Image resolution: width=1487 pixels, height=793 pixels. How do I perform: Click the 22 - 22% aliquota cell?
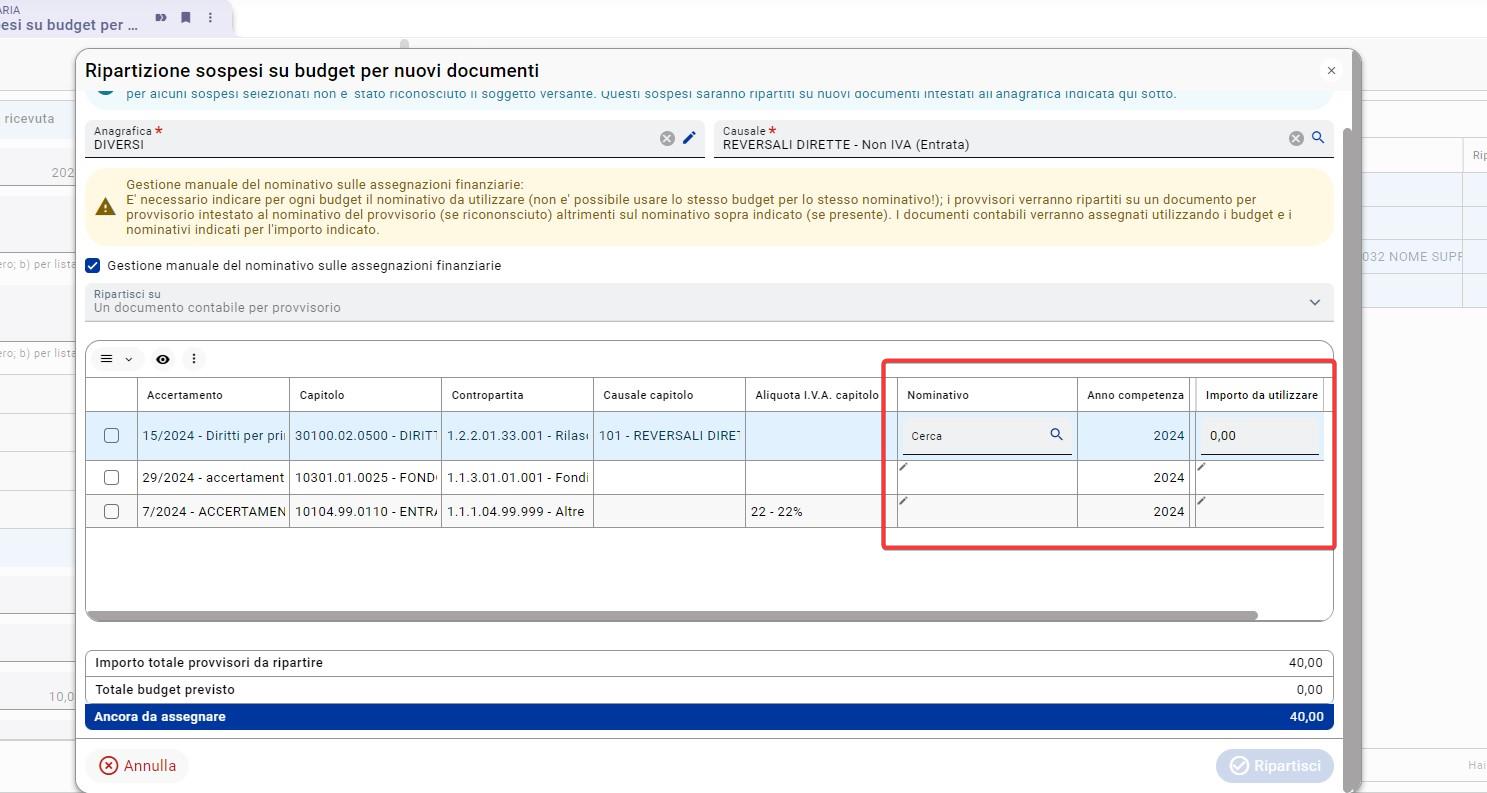821,511
